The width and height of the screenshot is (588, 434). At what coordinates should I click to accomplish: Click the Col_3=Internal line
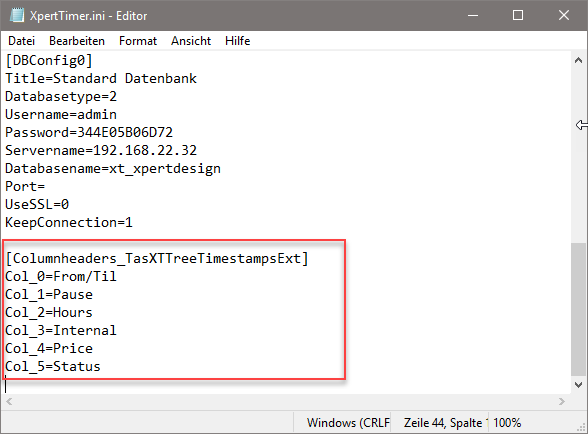60,330
